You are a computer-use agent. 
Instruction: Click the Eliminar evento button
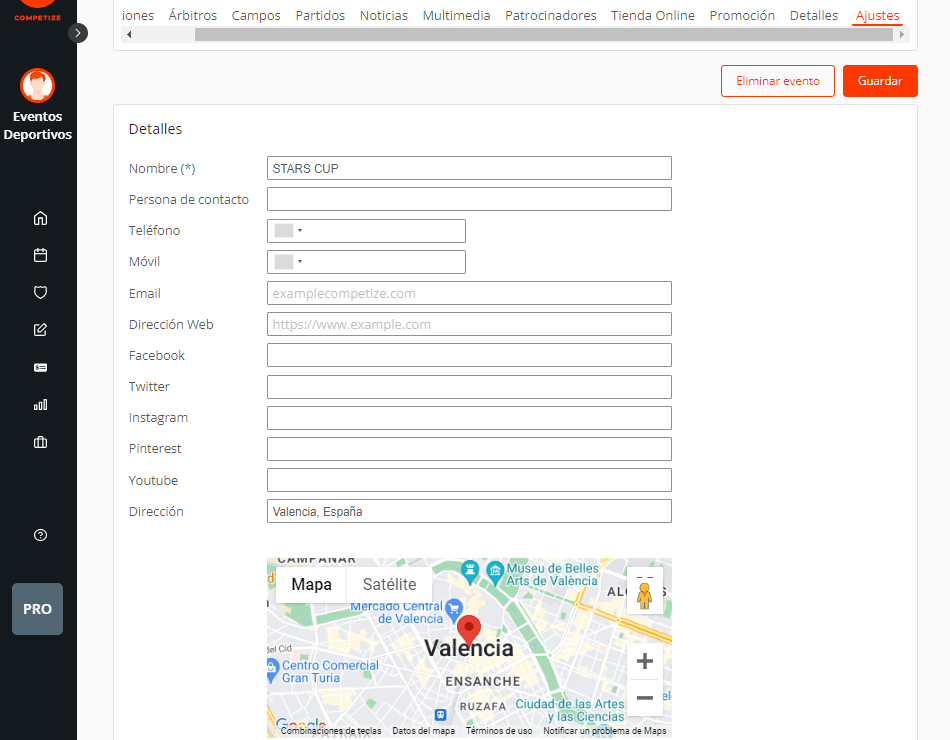click(777, 81)
